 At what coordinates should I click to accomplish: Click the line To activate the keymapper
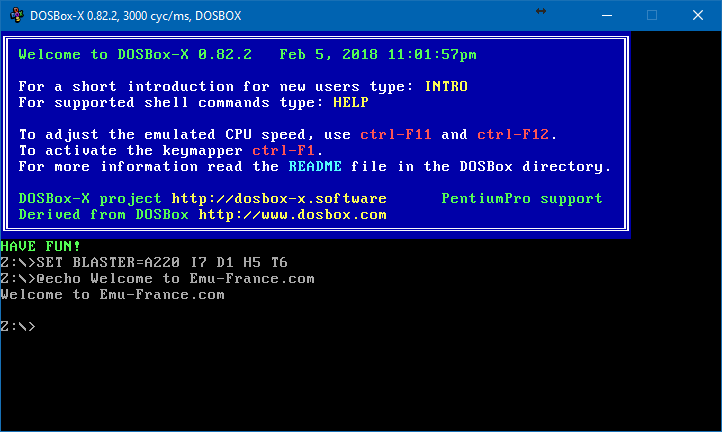171,151
